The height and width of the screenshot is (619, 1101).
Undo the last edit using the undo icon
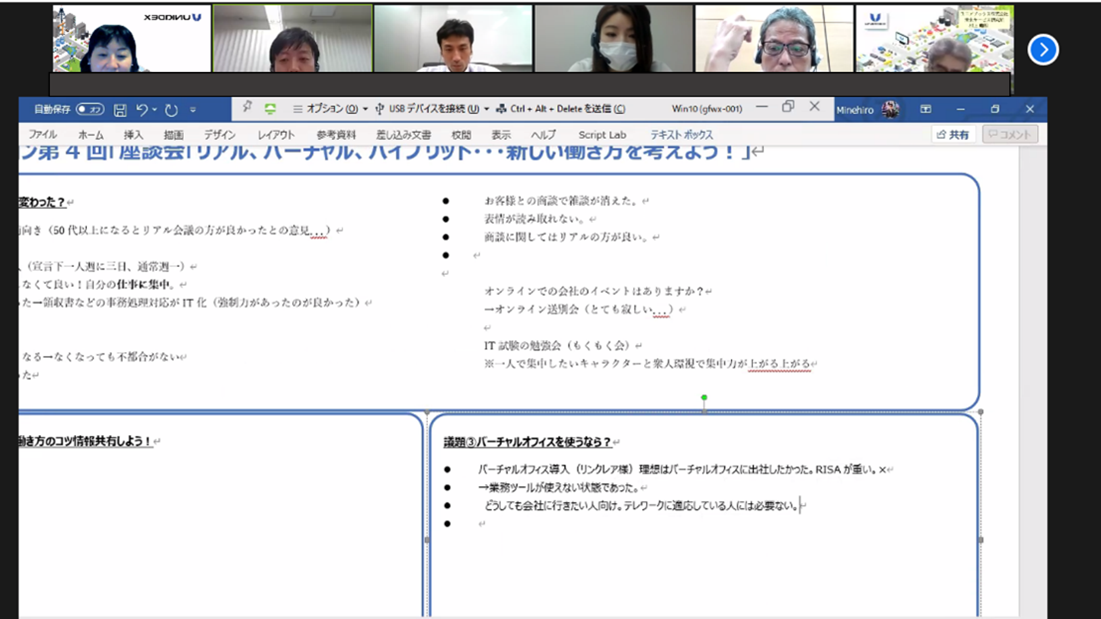click(143, 109)
